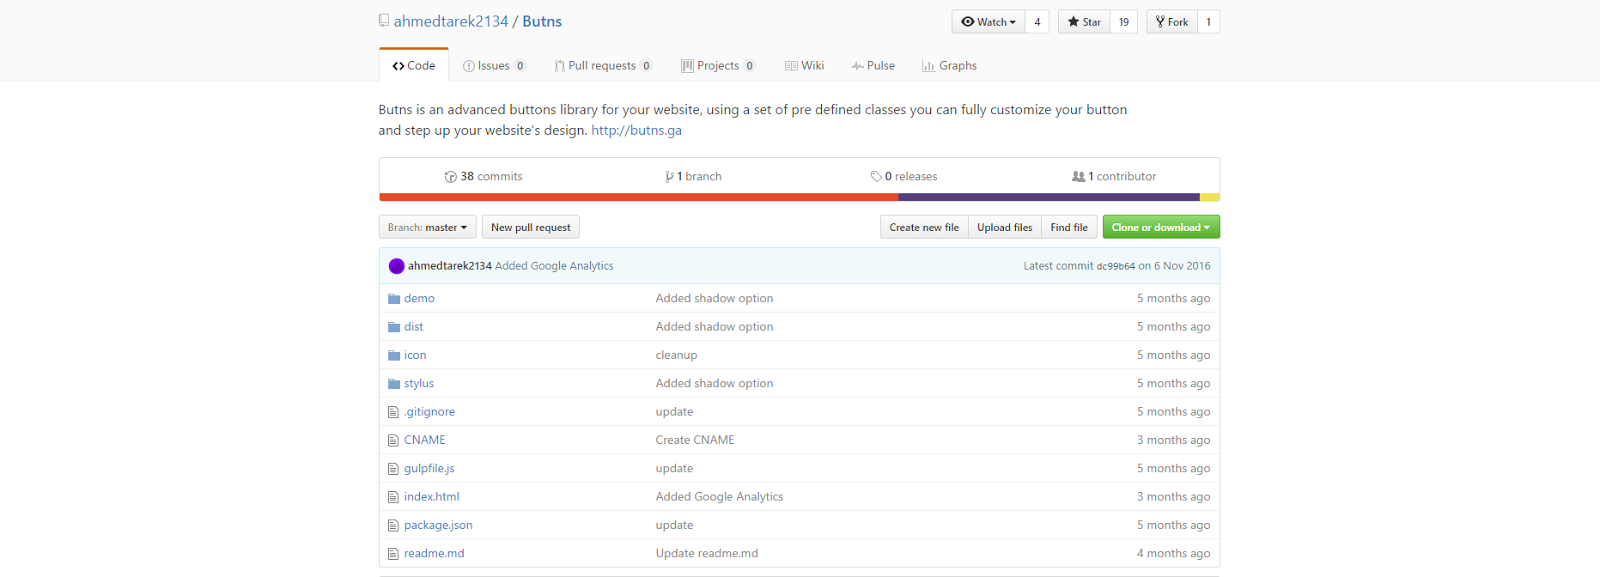This screenshot has height=577, width=1600.
Task: Click the CNAME file icon
Action: (x=393, y=440)
